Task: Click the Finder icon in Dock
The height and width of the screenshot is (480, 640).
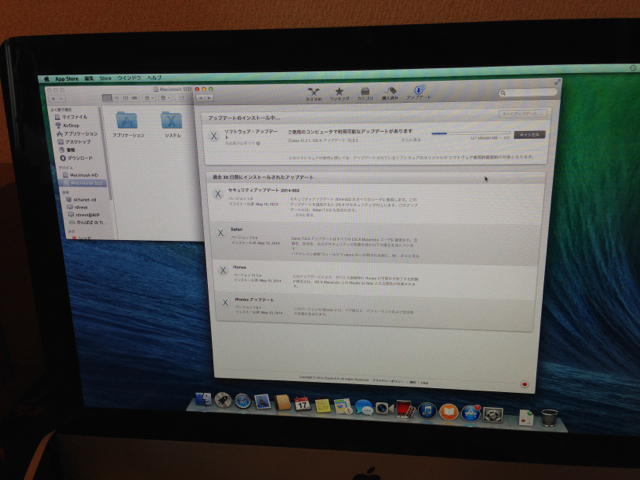Action: [x=204, y=400]
